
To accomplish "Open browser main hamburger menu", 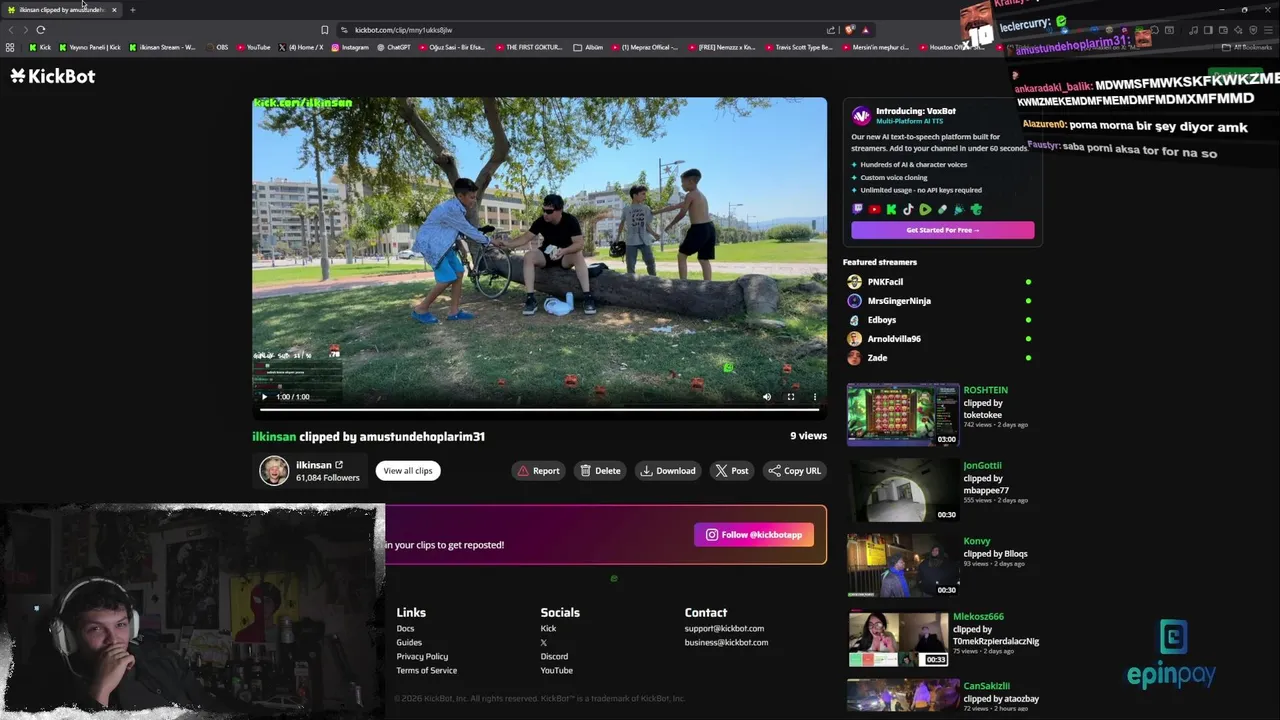I will (1269, 30).
